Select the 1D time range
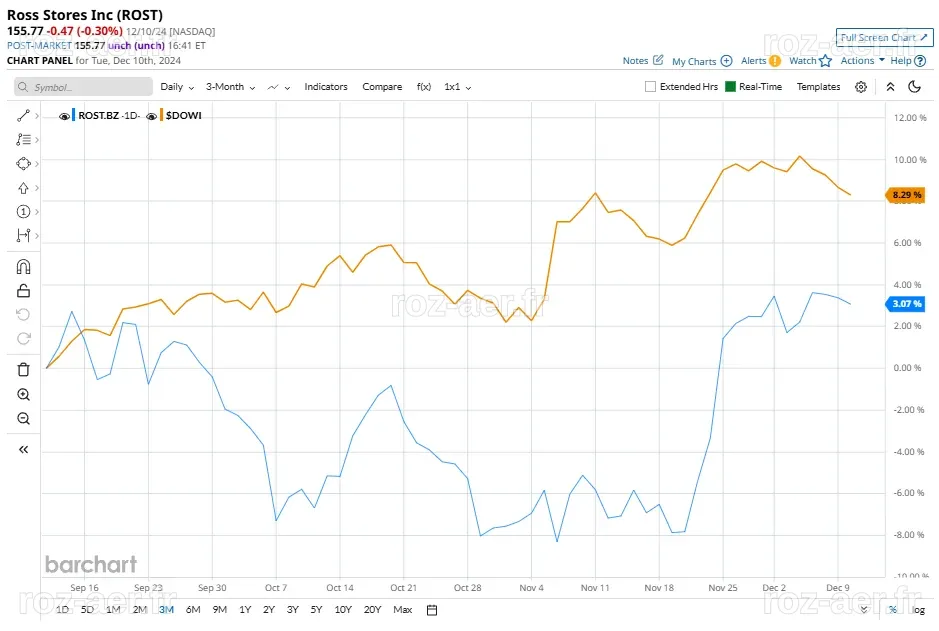 62,610
